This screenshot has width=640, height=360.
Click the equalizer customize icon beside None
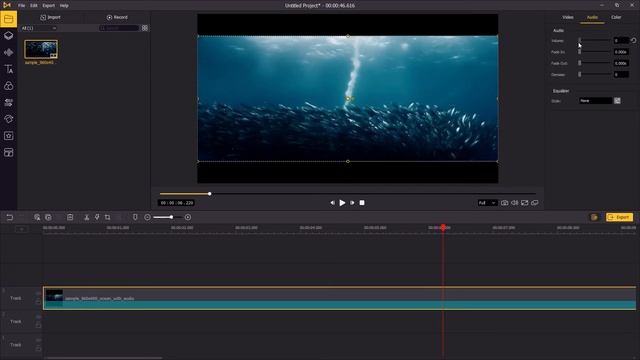617,101
